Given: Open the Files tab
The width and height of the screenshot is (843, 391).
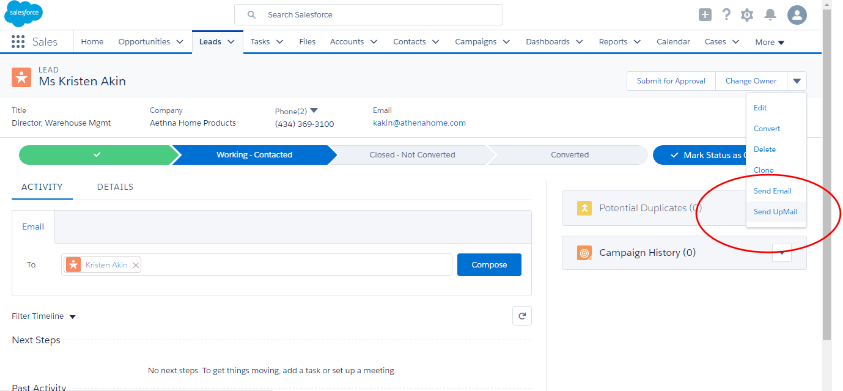Looking at the screenshot, I should pyautogui.click(x=307, y=41).
